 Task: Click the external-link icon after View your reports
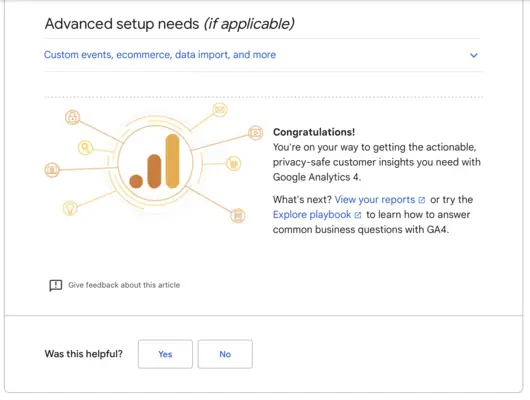point(421,200)
